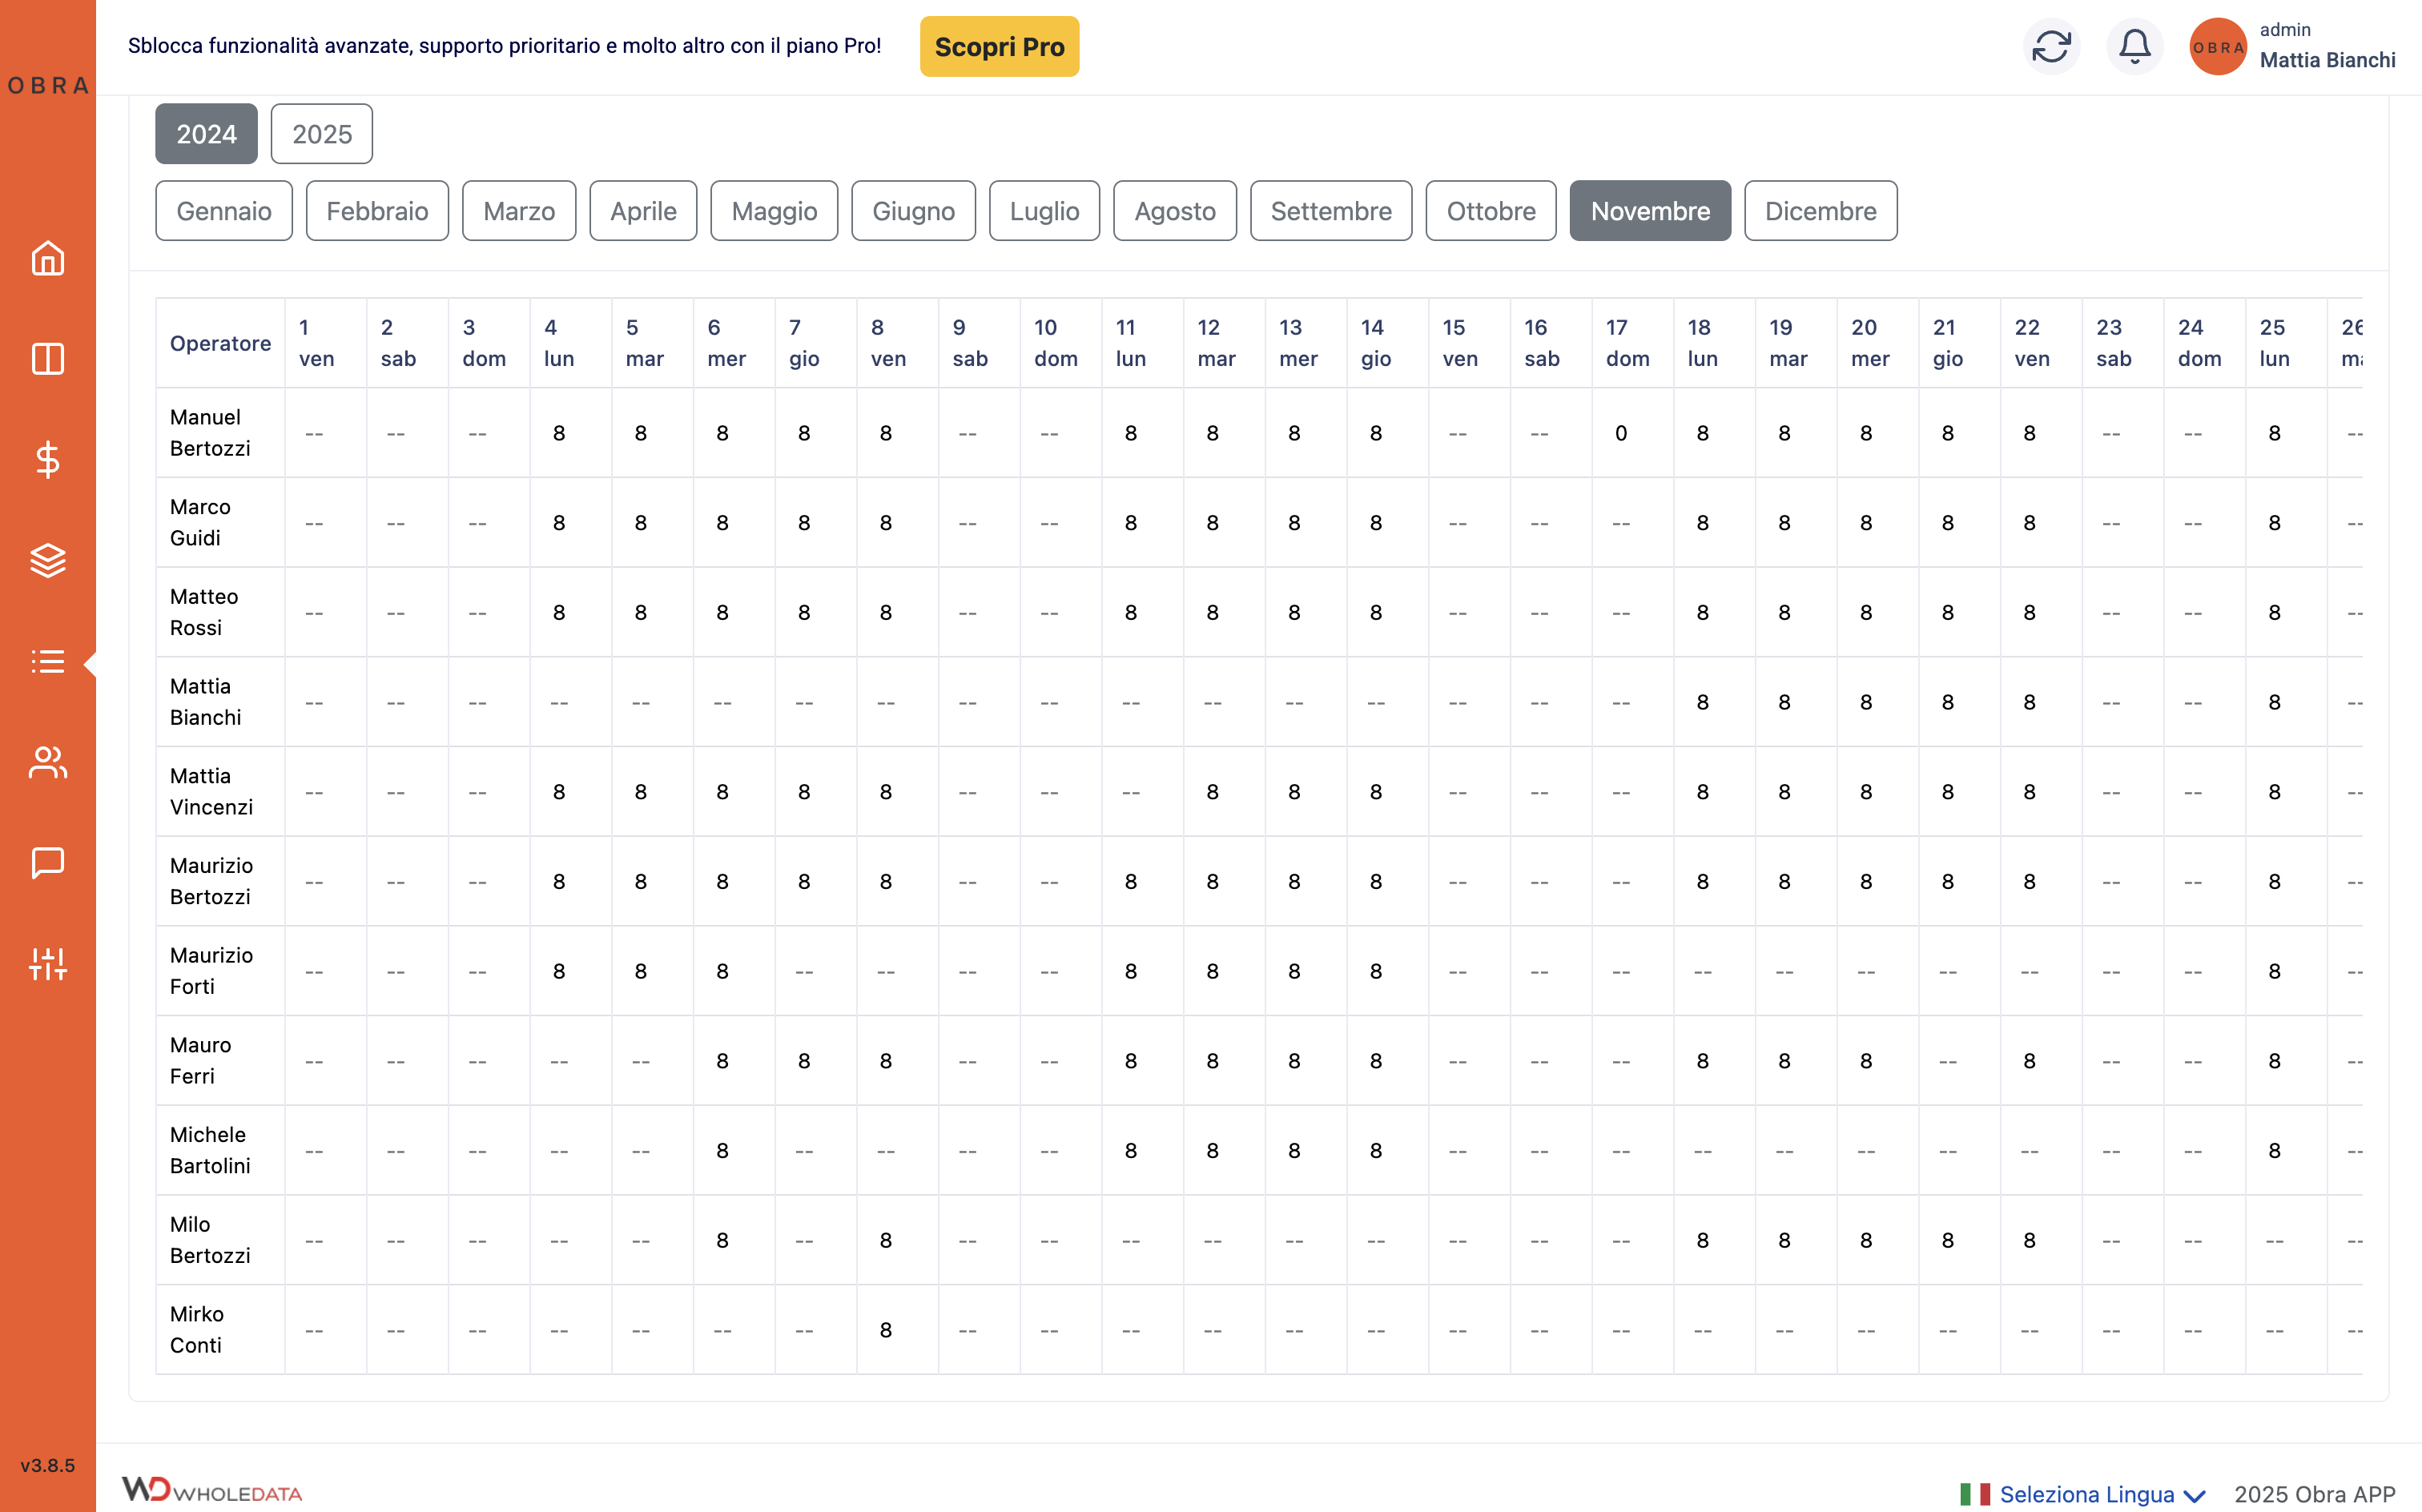The width and height of the screenshot is (2422, 1512).
Task: Open the sliders settings sidebar icon
Action: tap(48, 964)
